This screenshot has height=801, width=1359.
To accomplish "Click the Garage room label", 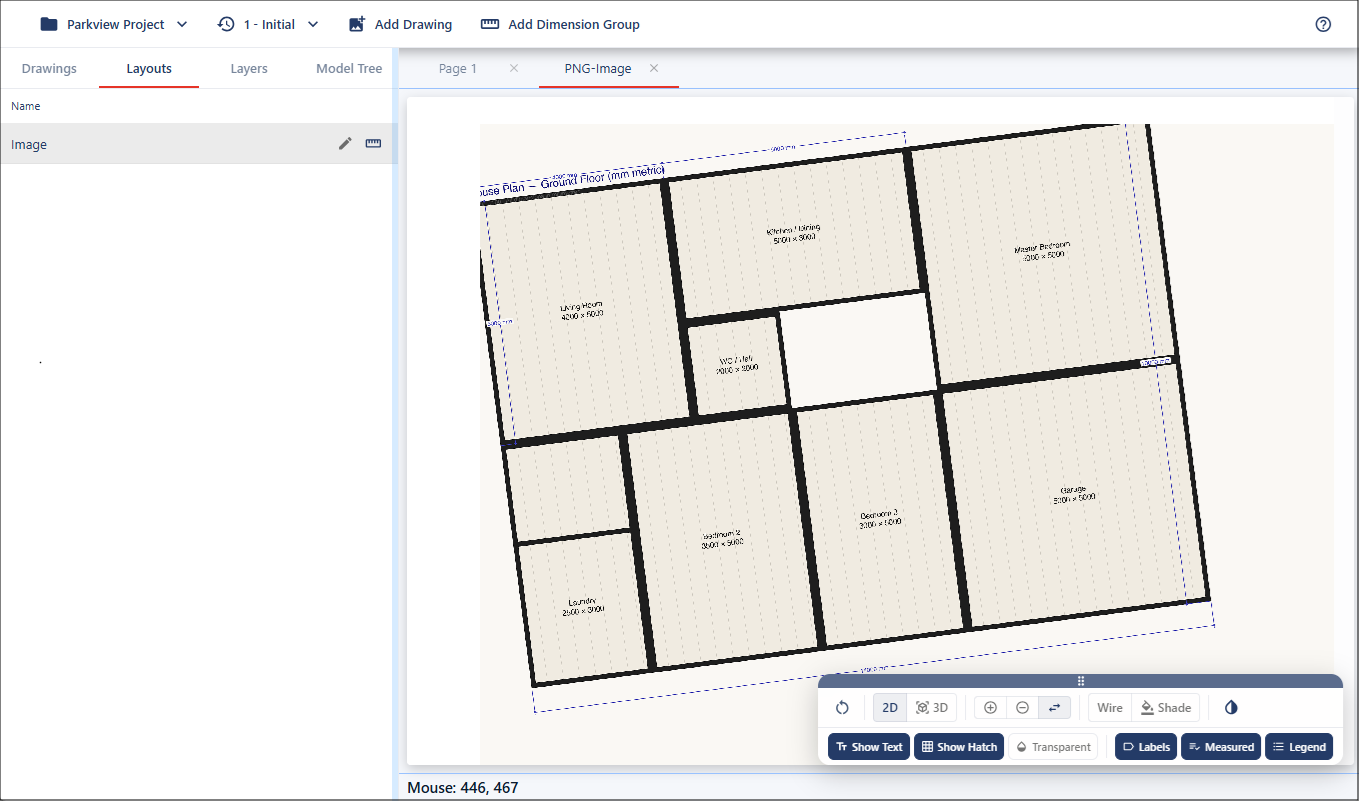I will click(1074, 493).
